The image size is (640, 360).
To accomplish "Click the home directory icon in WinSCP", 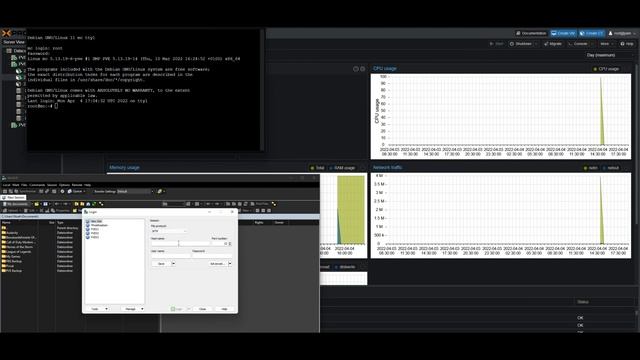I will click(x=88, y=204).
